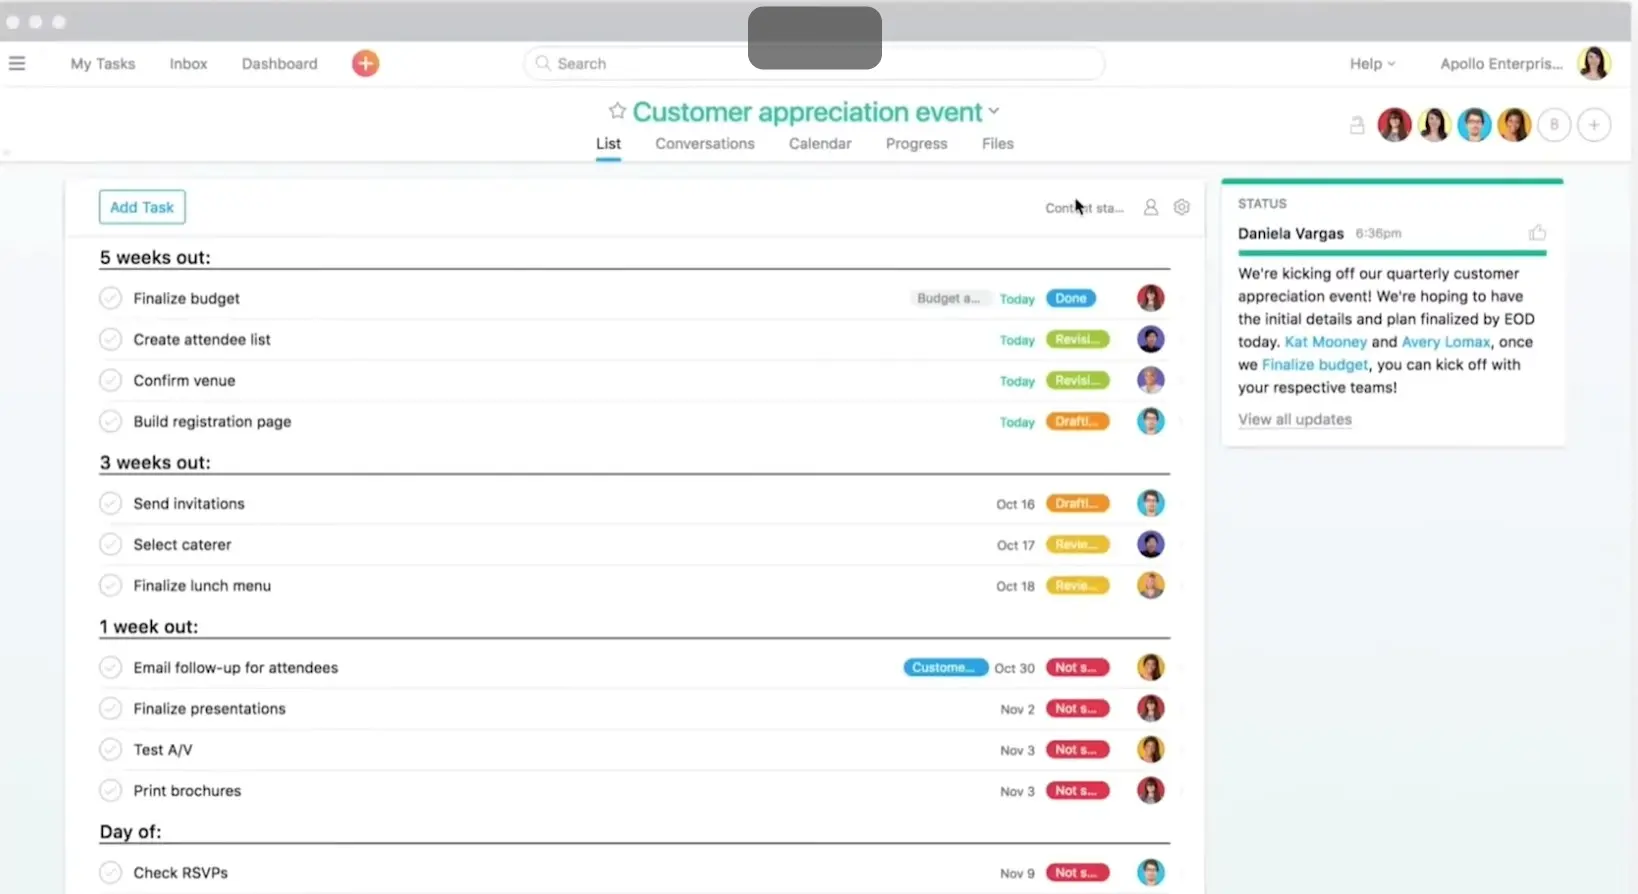Switch to the Calendar tab

pyautogui.click(x=820, y=143)
